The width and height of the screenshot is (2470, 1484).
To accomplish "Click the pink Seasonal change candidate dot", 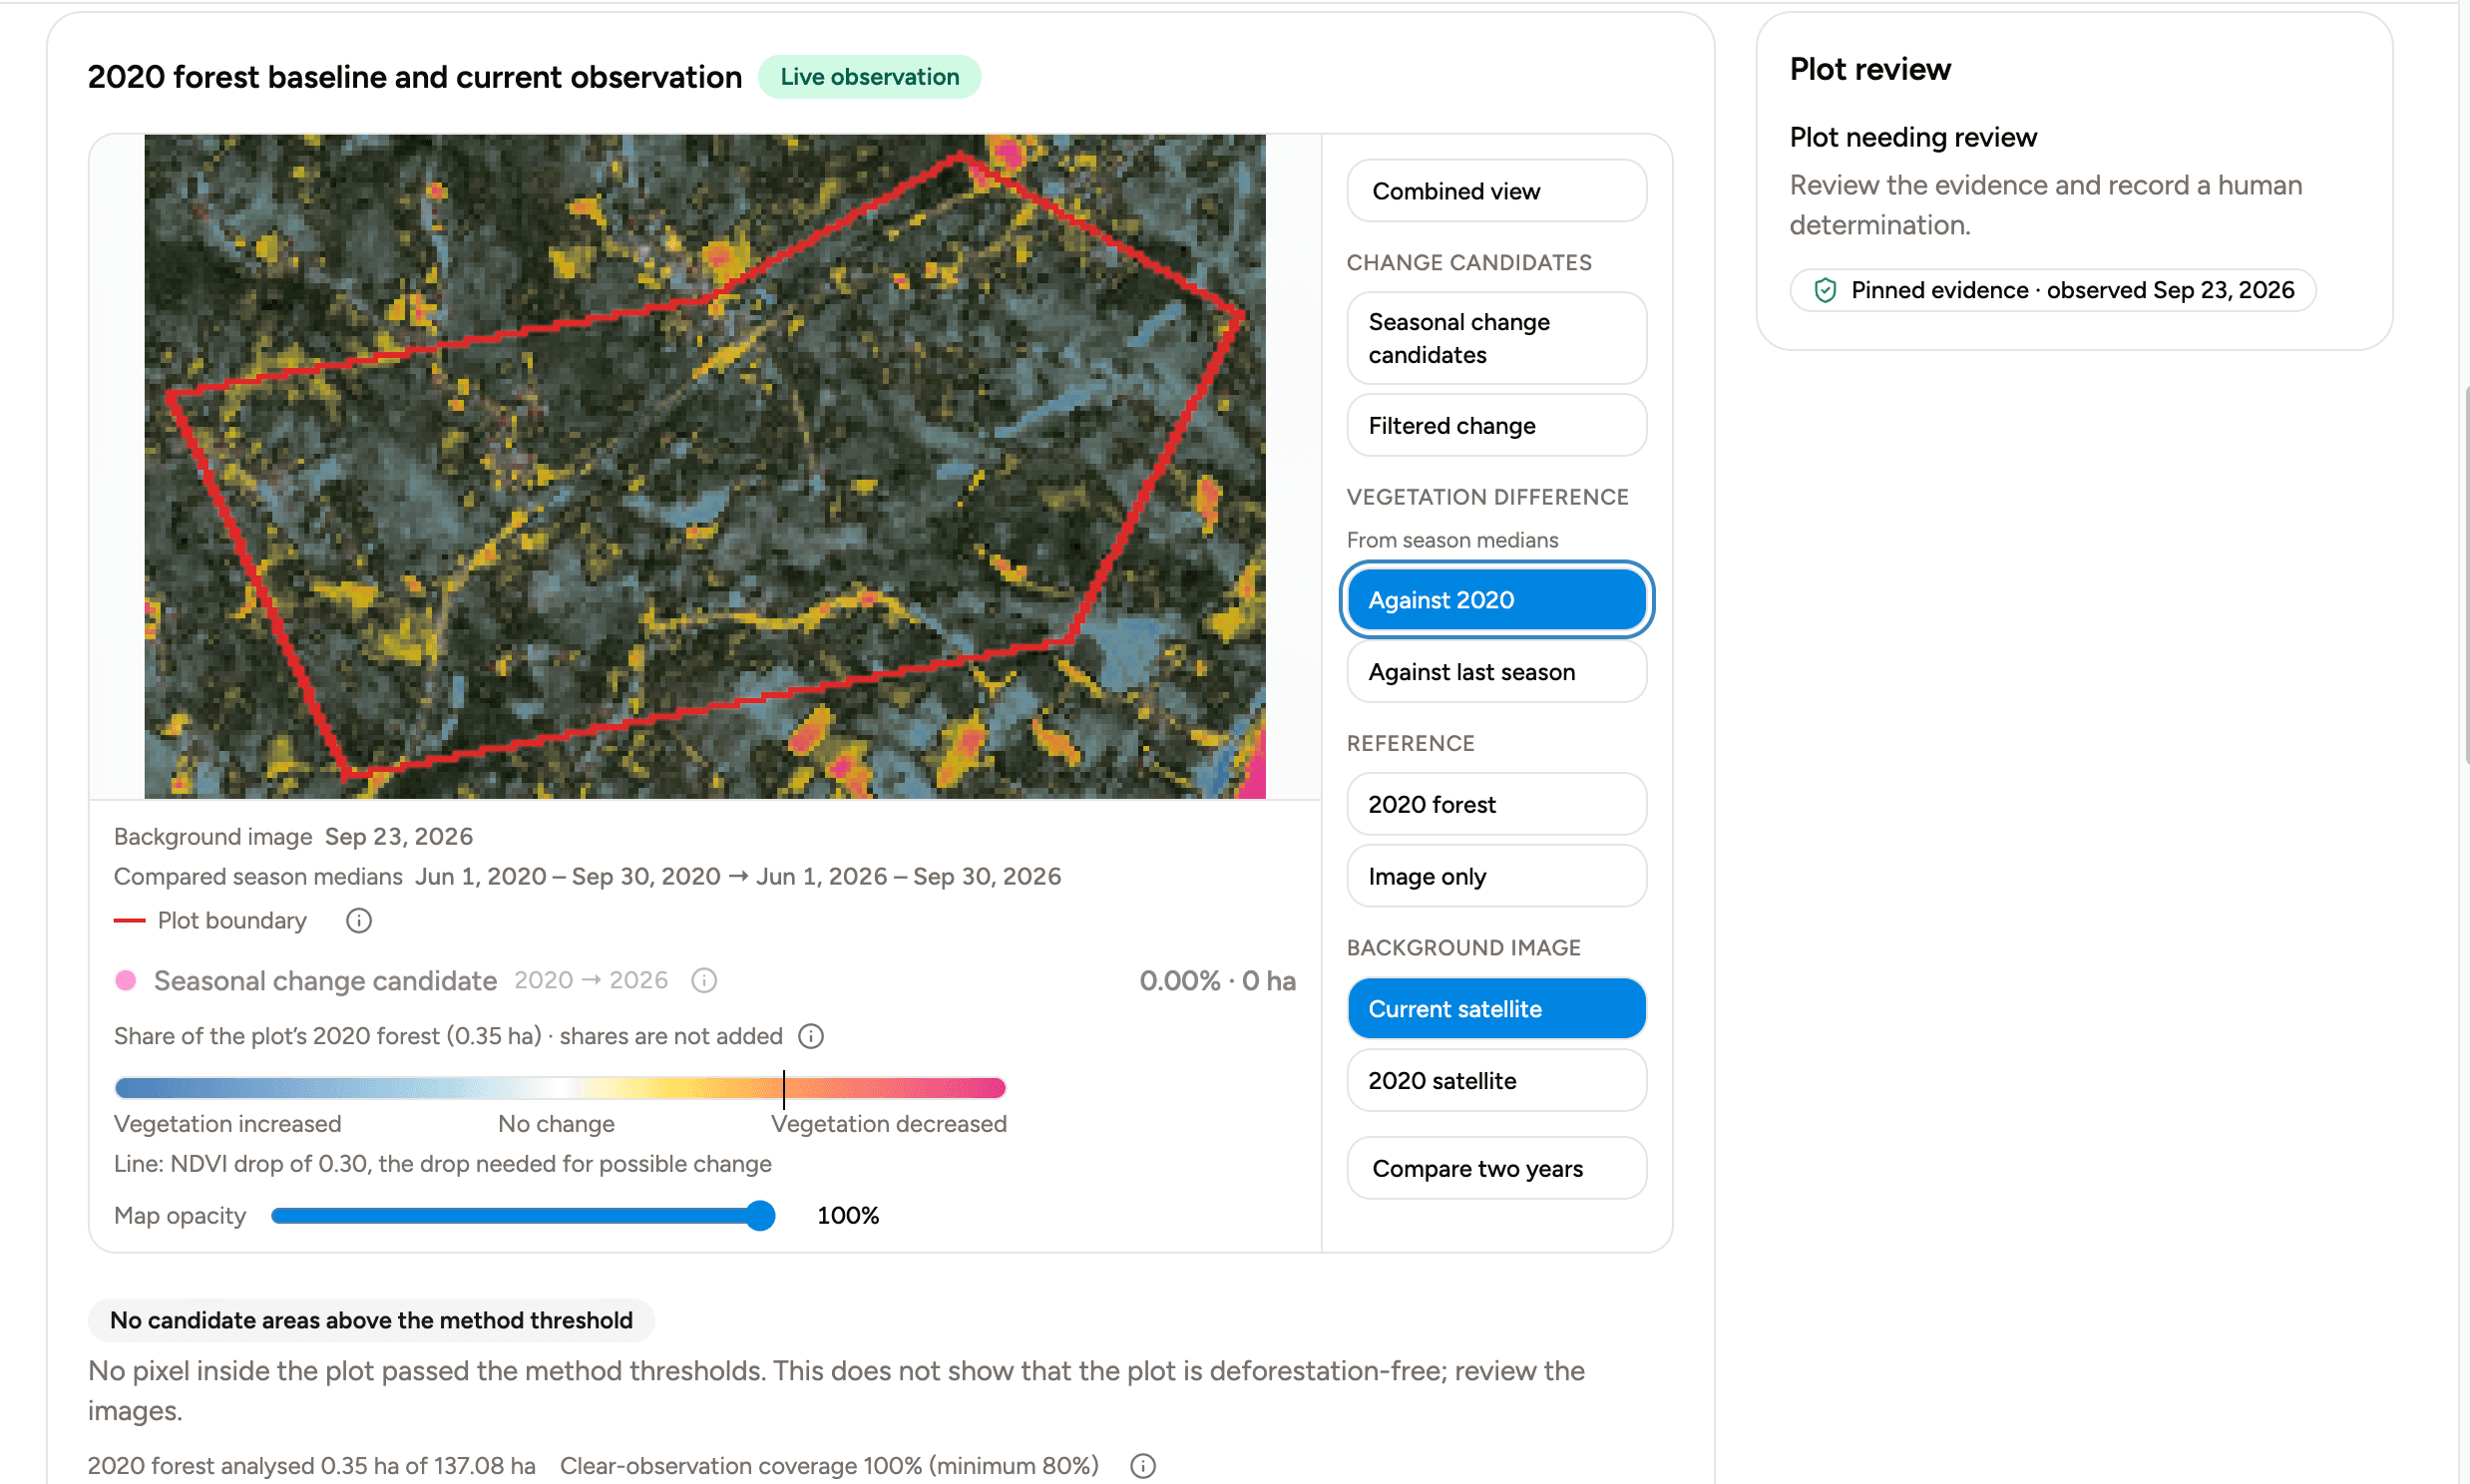I will click(x=125, y=980).
